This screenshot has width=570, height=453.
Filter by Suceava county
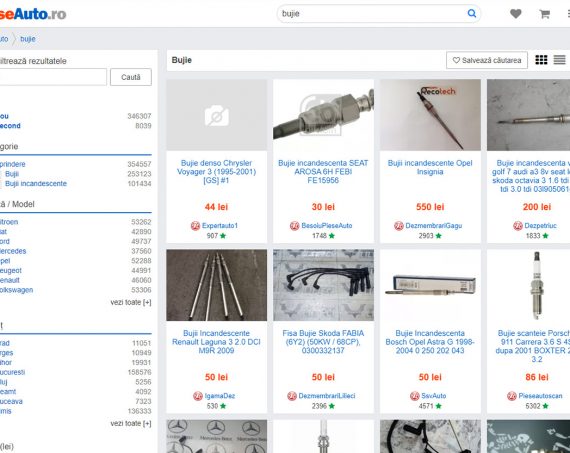[x=11, y=401]
